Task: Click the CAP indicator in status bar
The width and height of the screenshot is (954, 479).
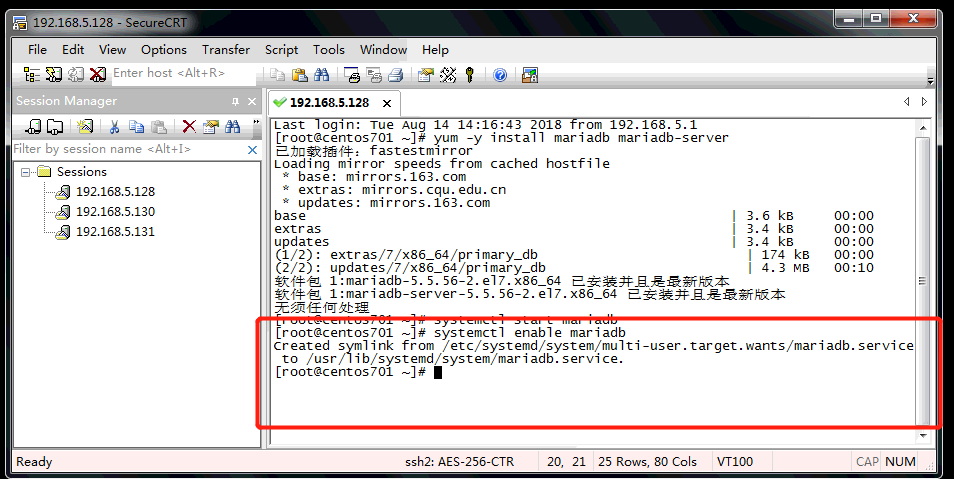Action: [x=867, y=462]
